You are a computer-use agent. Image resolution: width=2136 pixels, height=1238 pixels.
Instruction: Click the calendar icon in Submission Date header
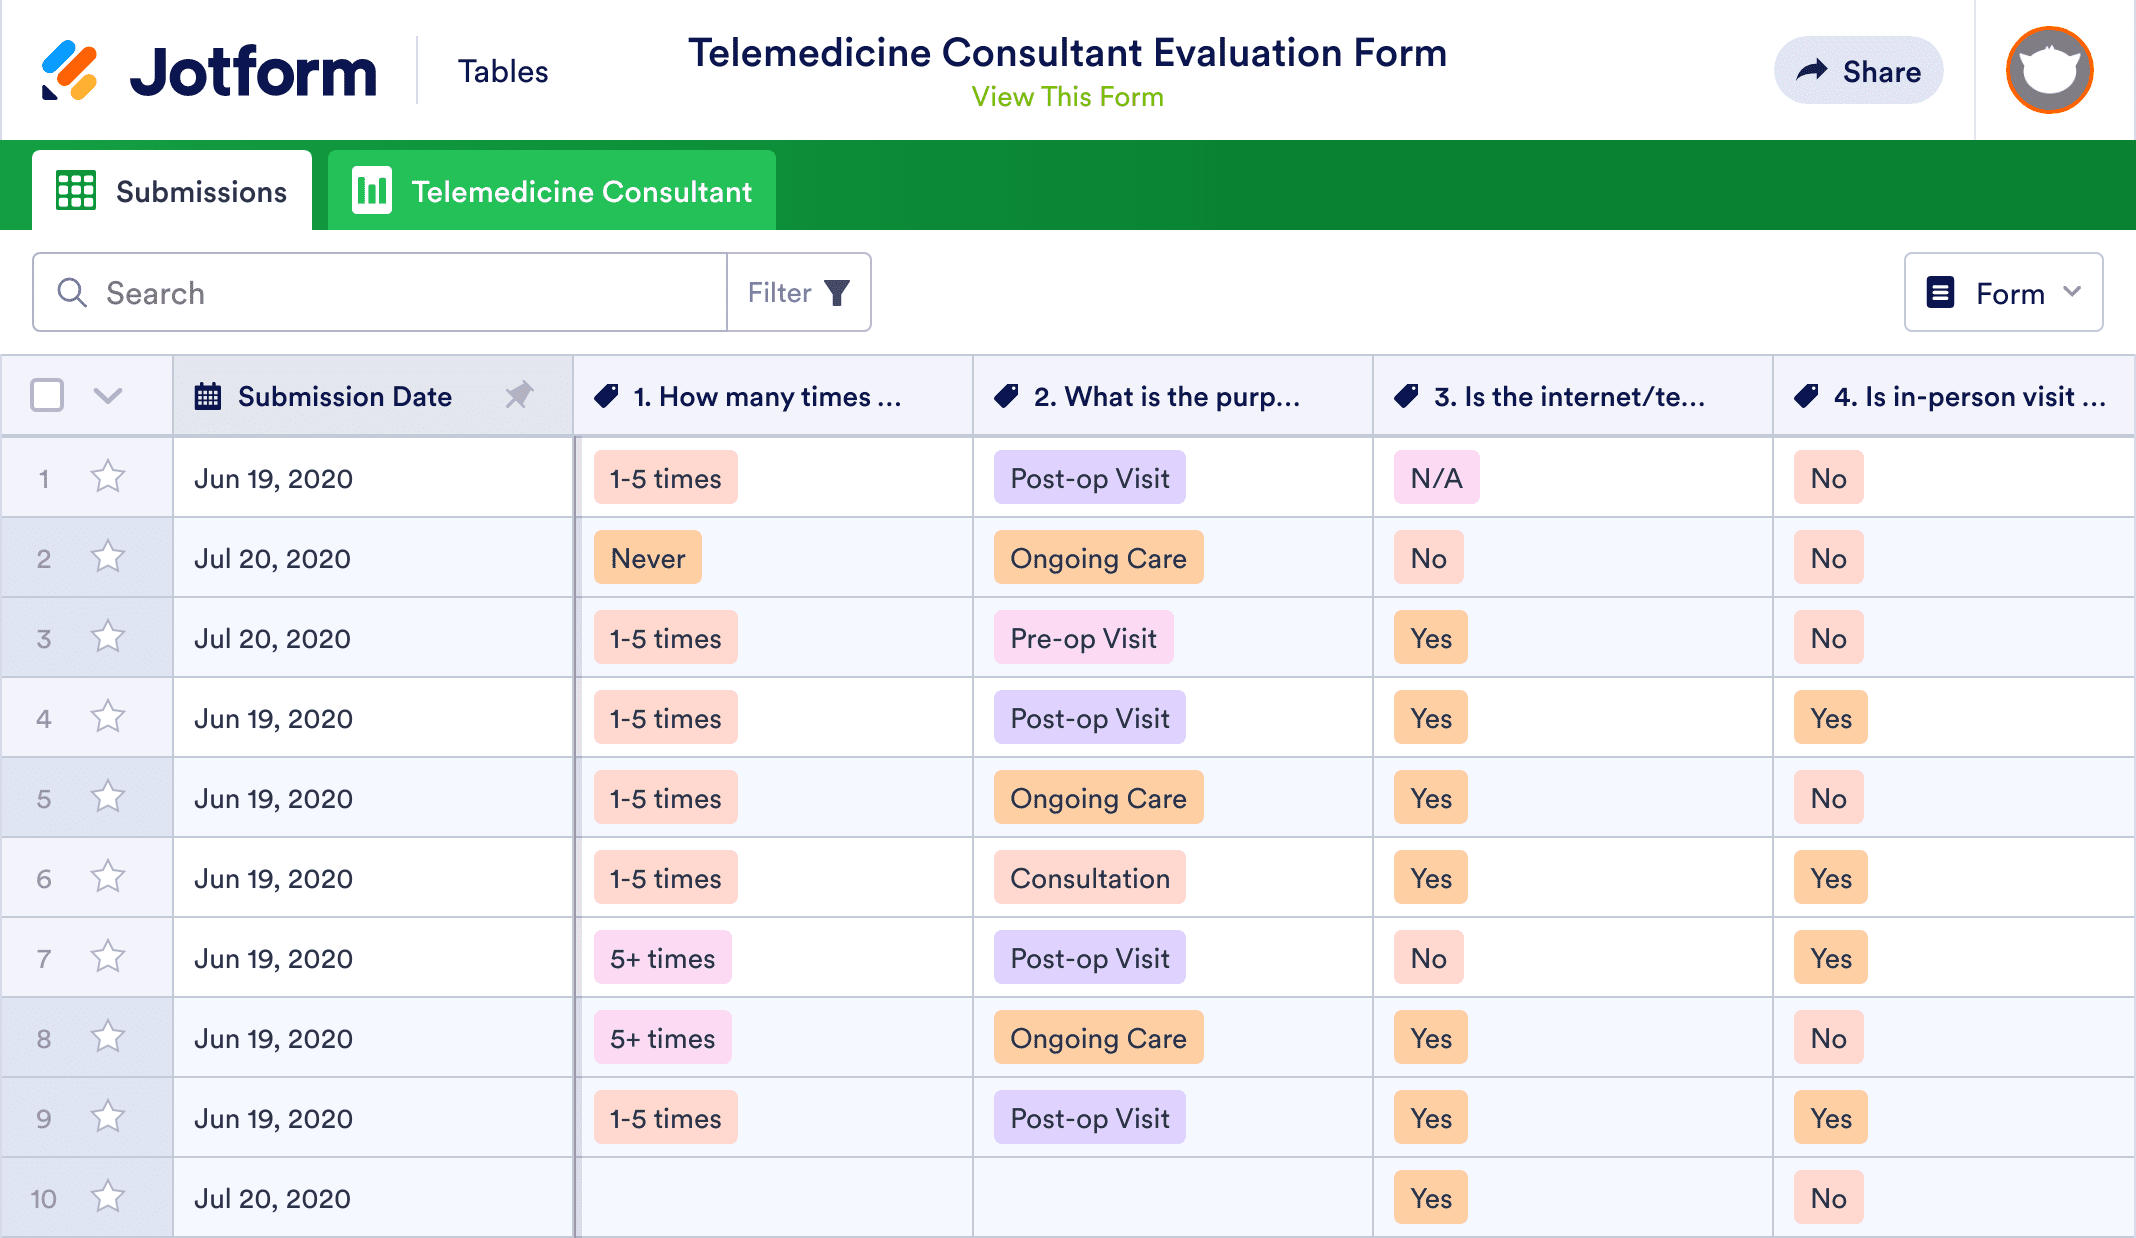point(208,396)
